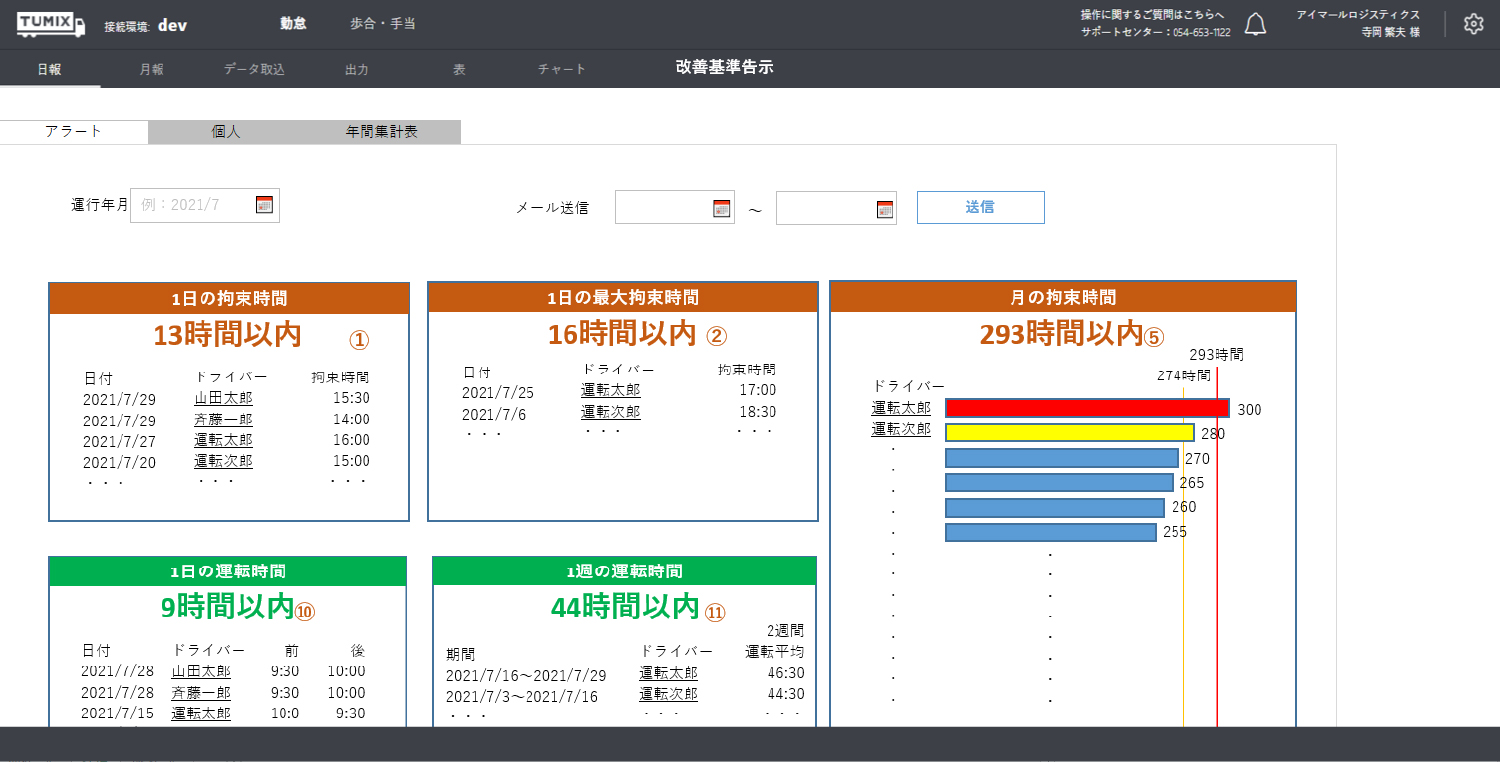Image resolution: width=1500 pixels, height=762 pixels.
Task: Click the 送信 button
Action: tap(980, 207)
